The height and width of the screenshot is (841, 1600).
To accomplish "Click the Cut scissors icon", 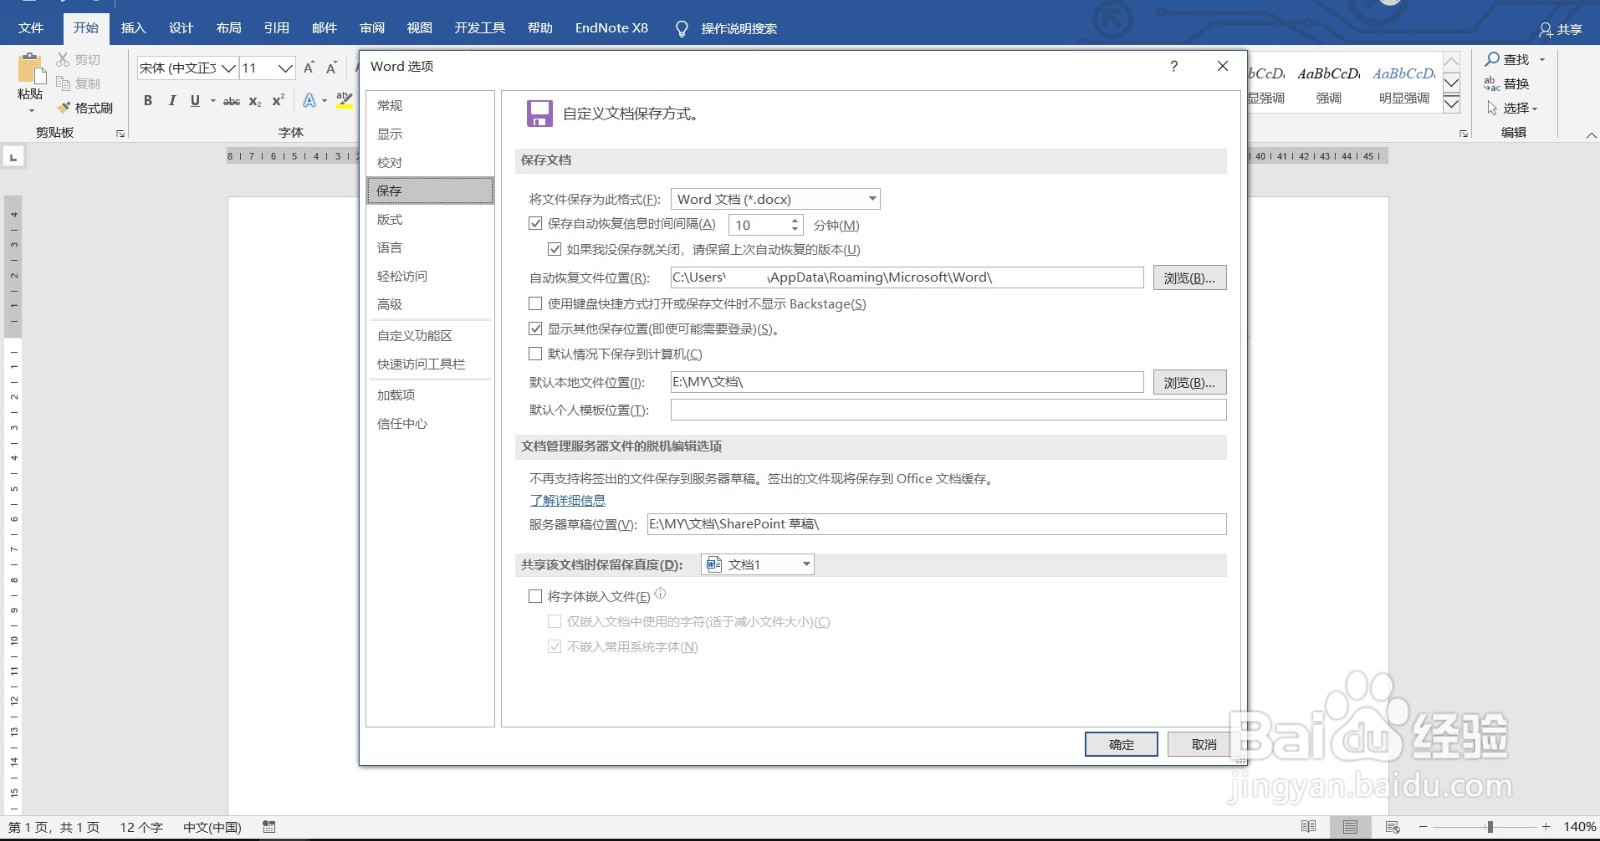I will 63,60.
